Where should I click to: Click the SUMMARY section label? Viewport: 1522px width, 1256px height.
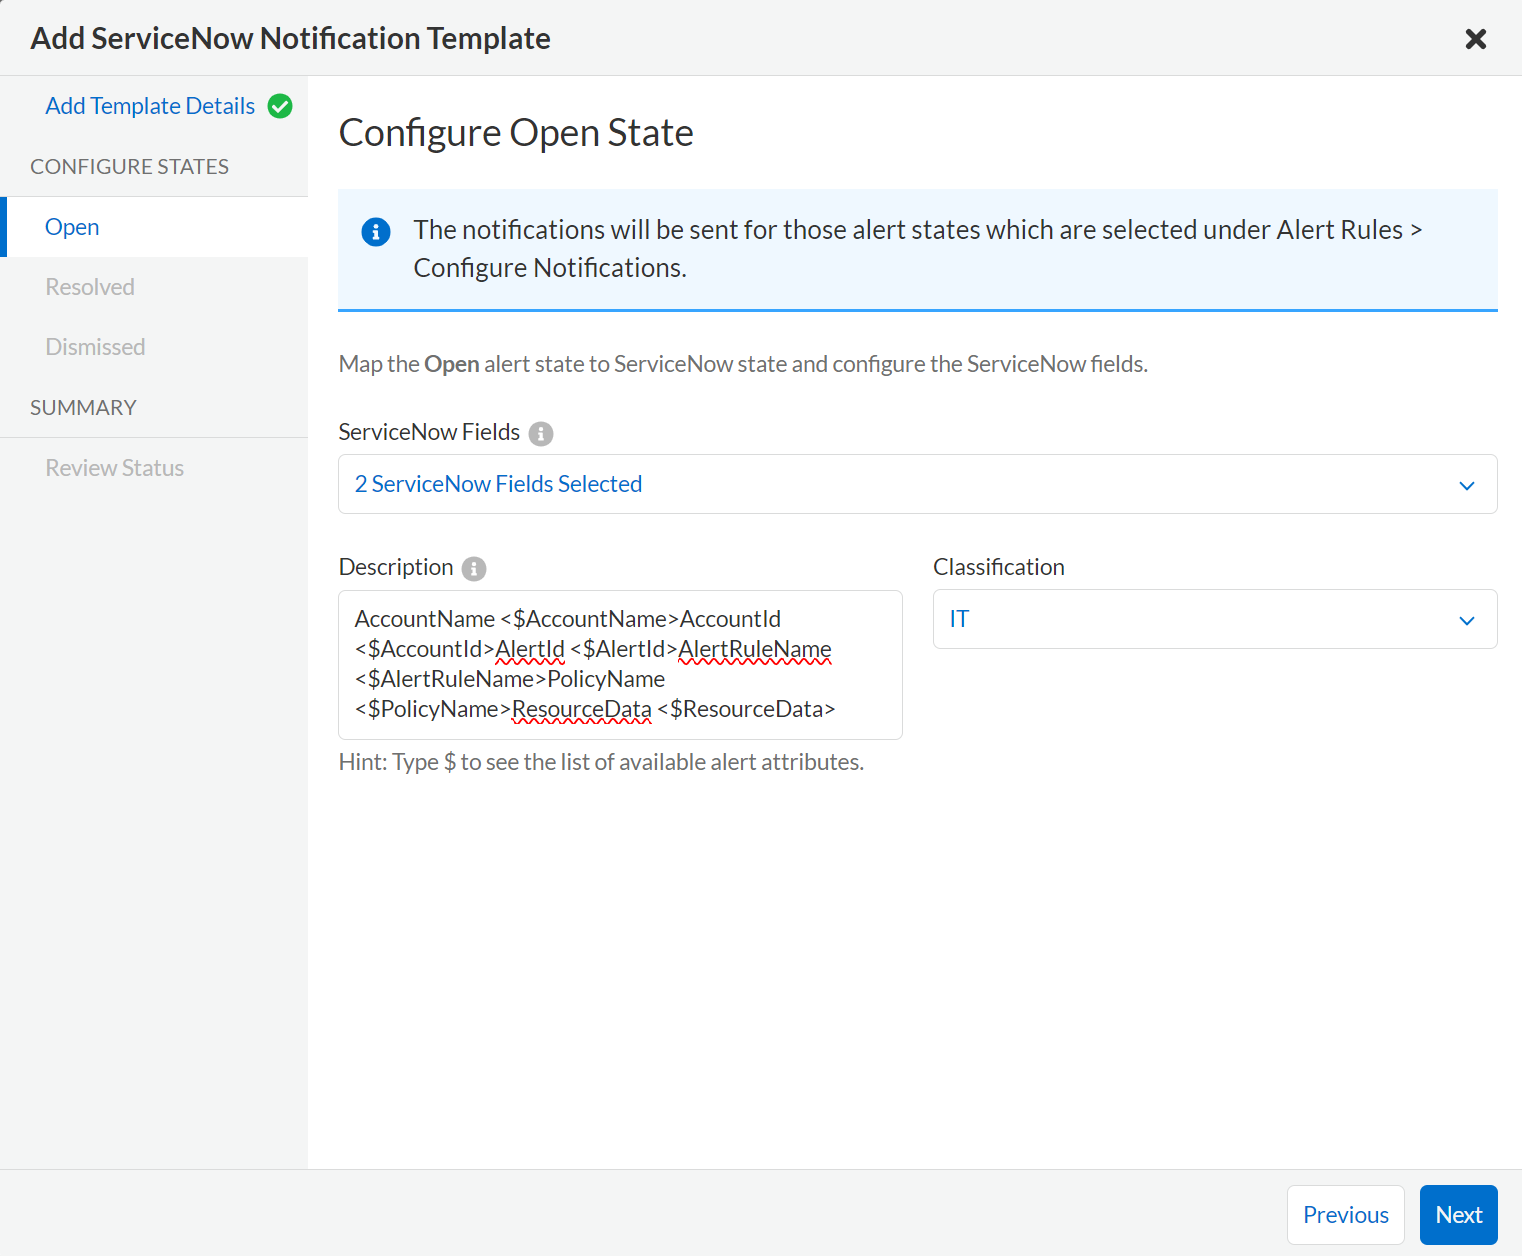[83, 408]
